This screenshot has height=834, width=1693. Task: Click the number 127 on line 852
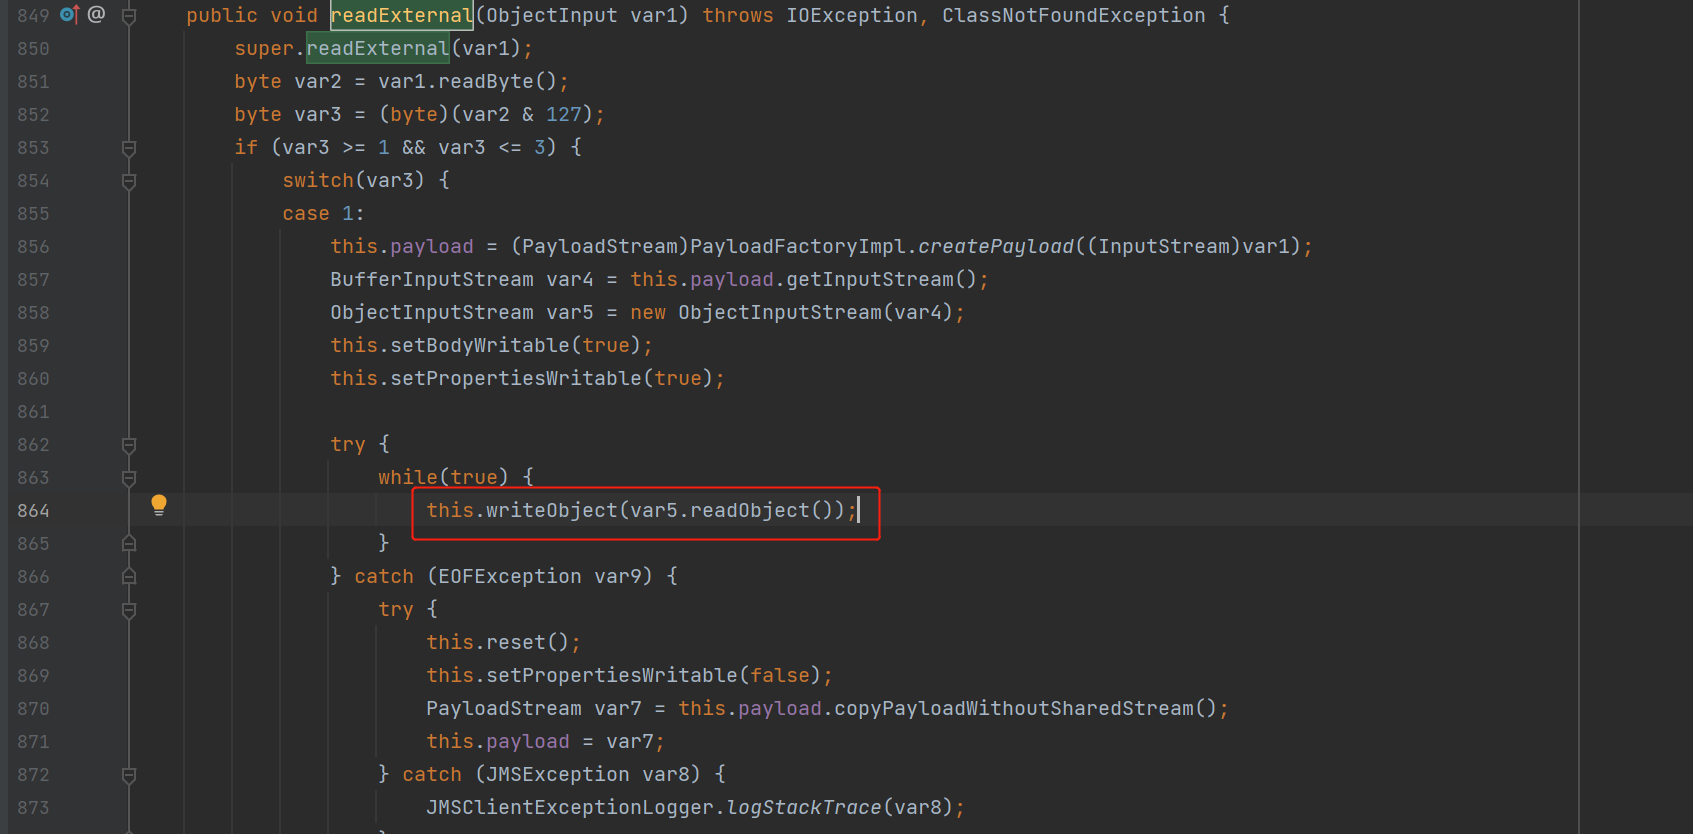point(564,115)
